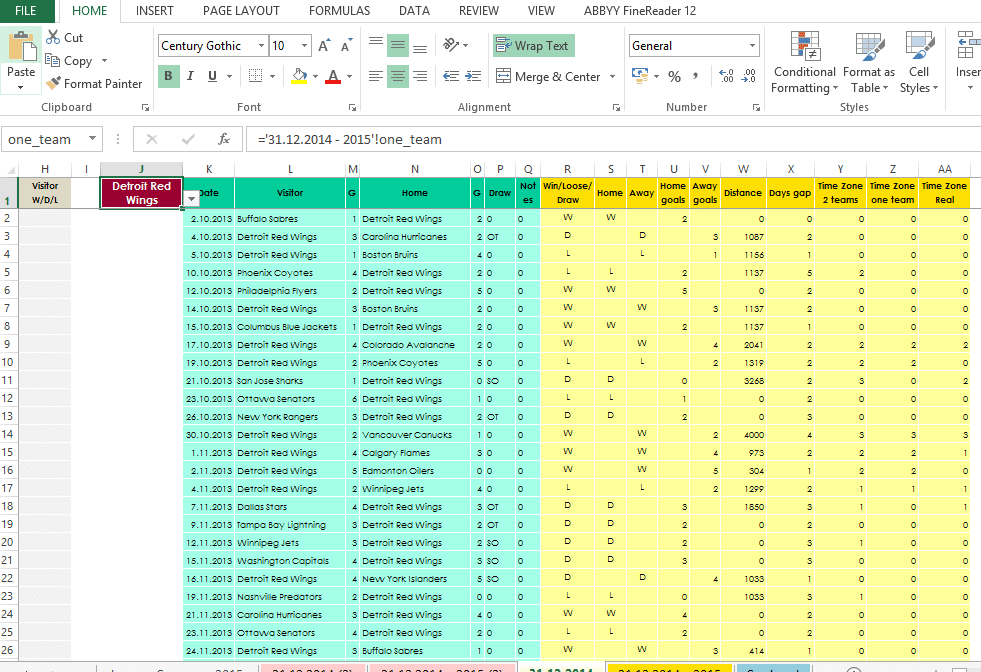Switch to the VIEW tab
Screen dimensions: 981x672
tap(541, 11)
